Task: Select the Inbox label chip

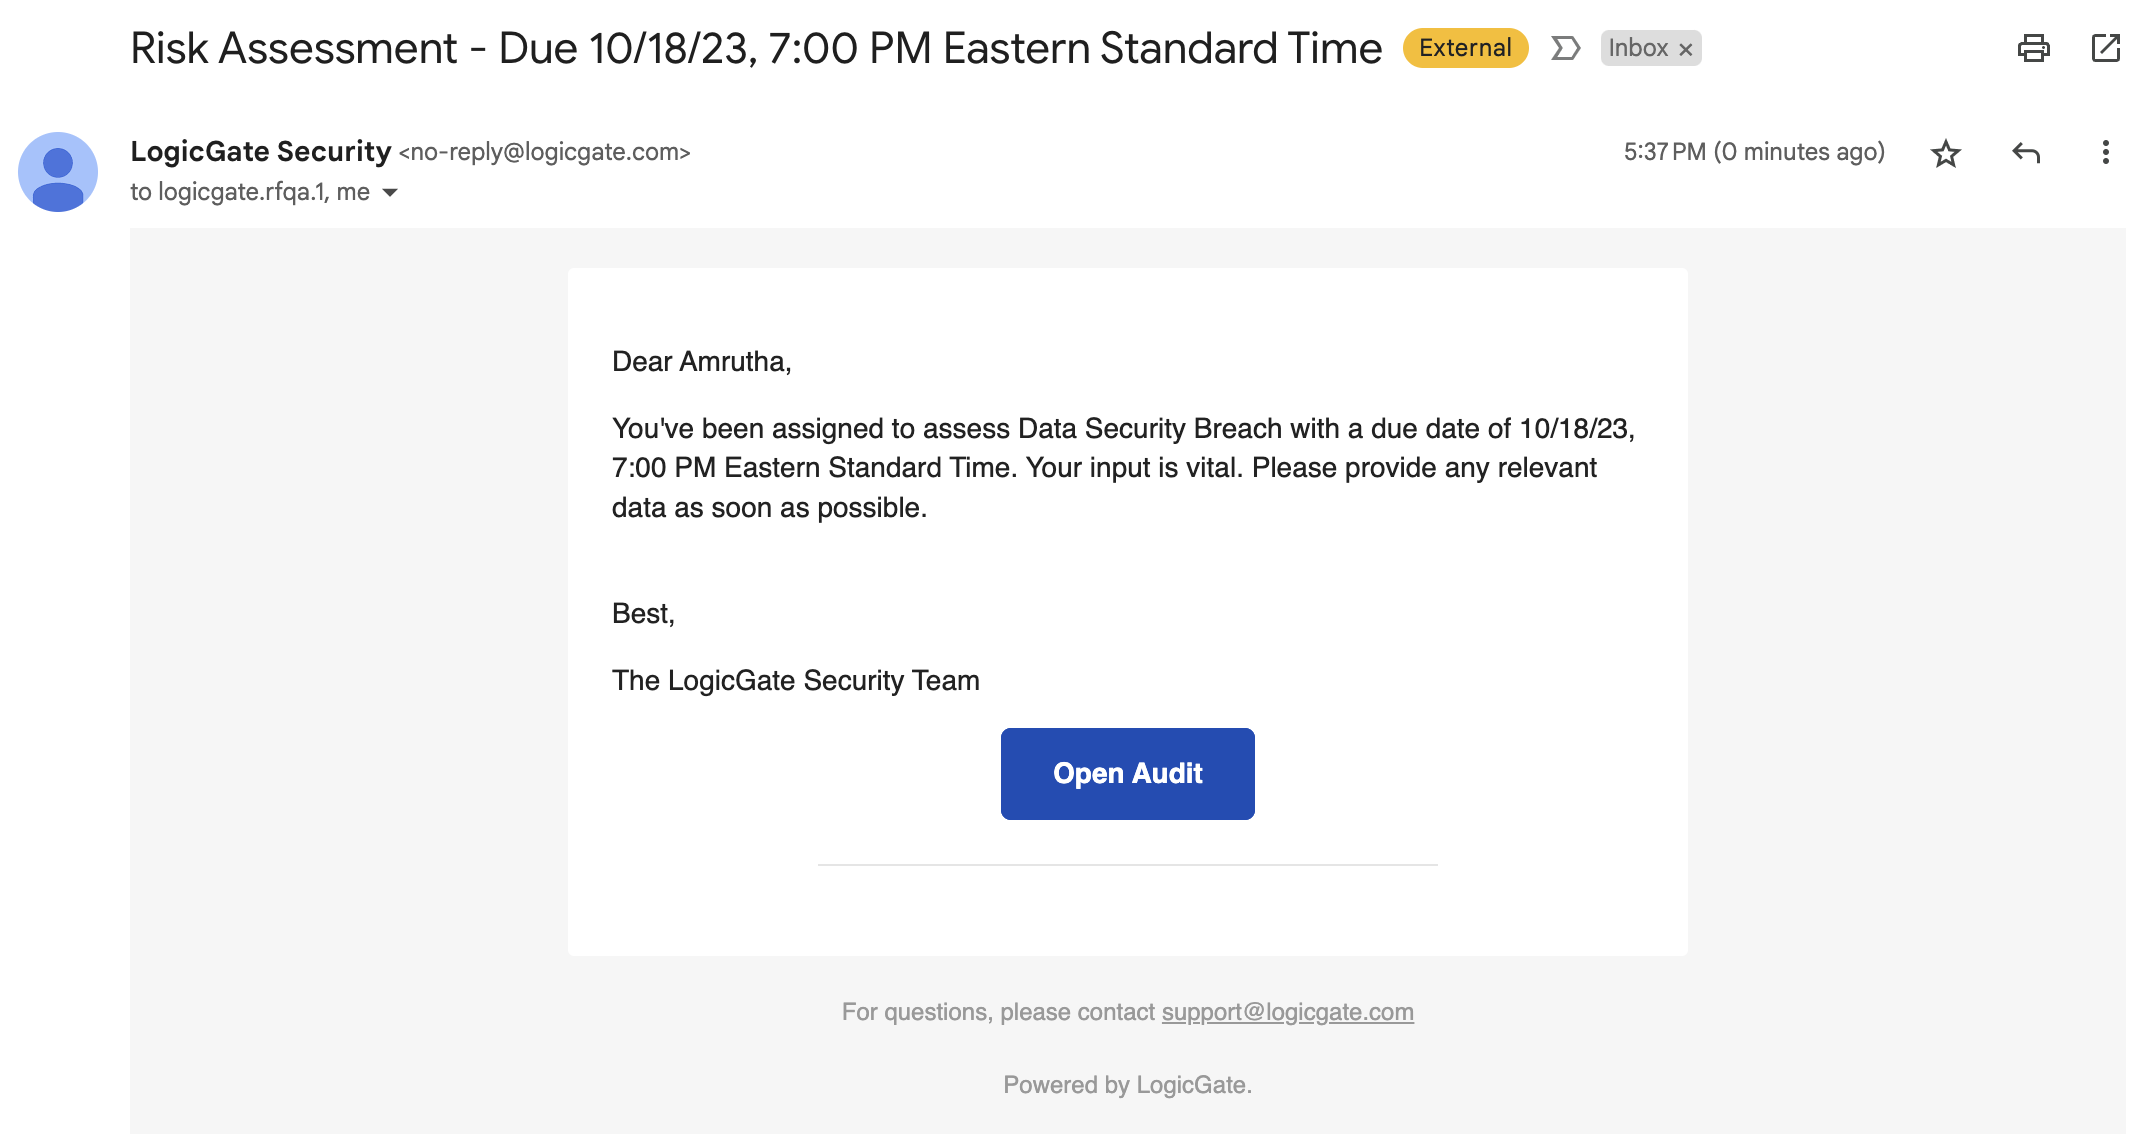Action: tap(1638, 48)
